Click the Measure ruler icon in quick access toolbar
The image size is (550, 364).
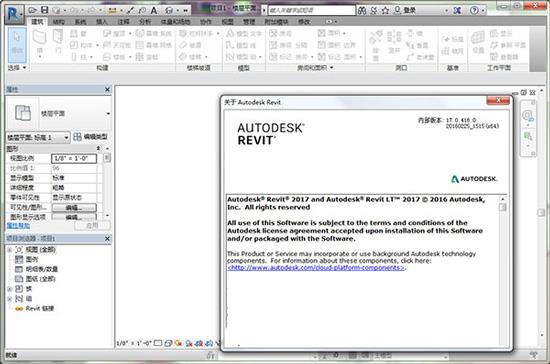click(x=112, y=11)
